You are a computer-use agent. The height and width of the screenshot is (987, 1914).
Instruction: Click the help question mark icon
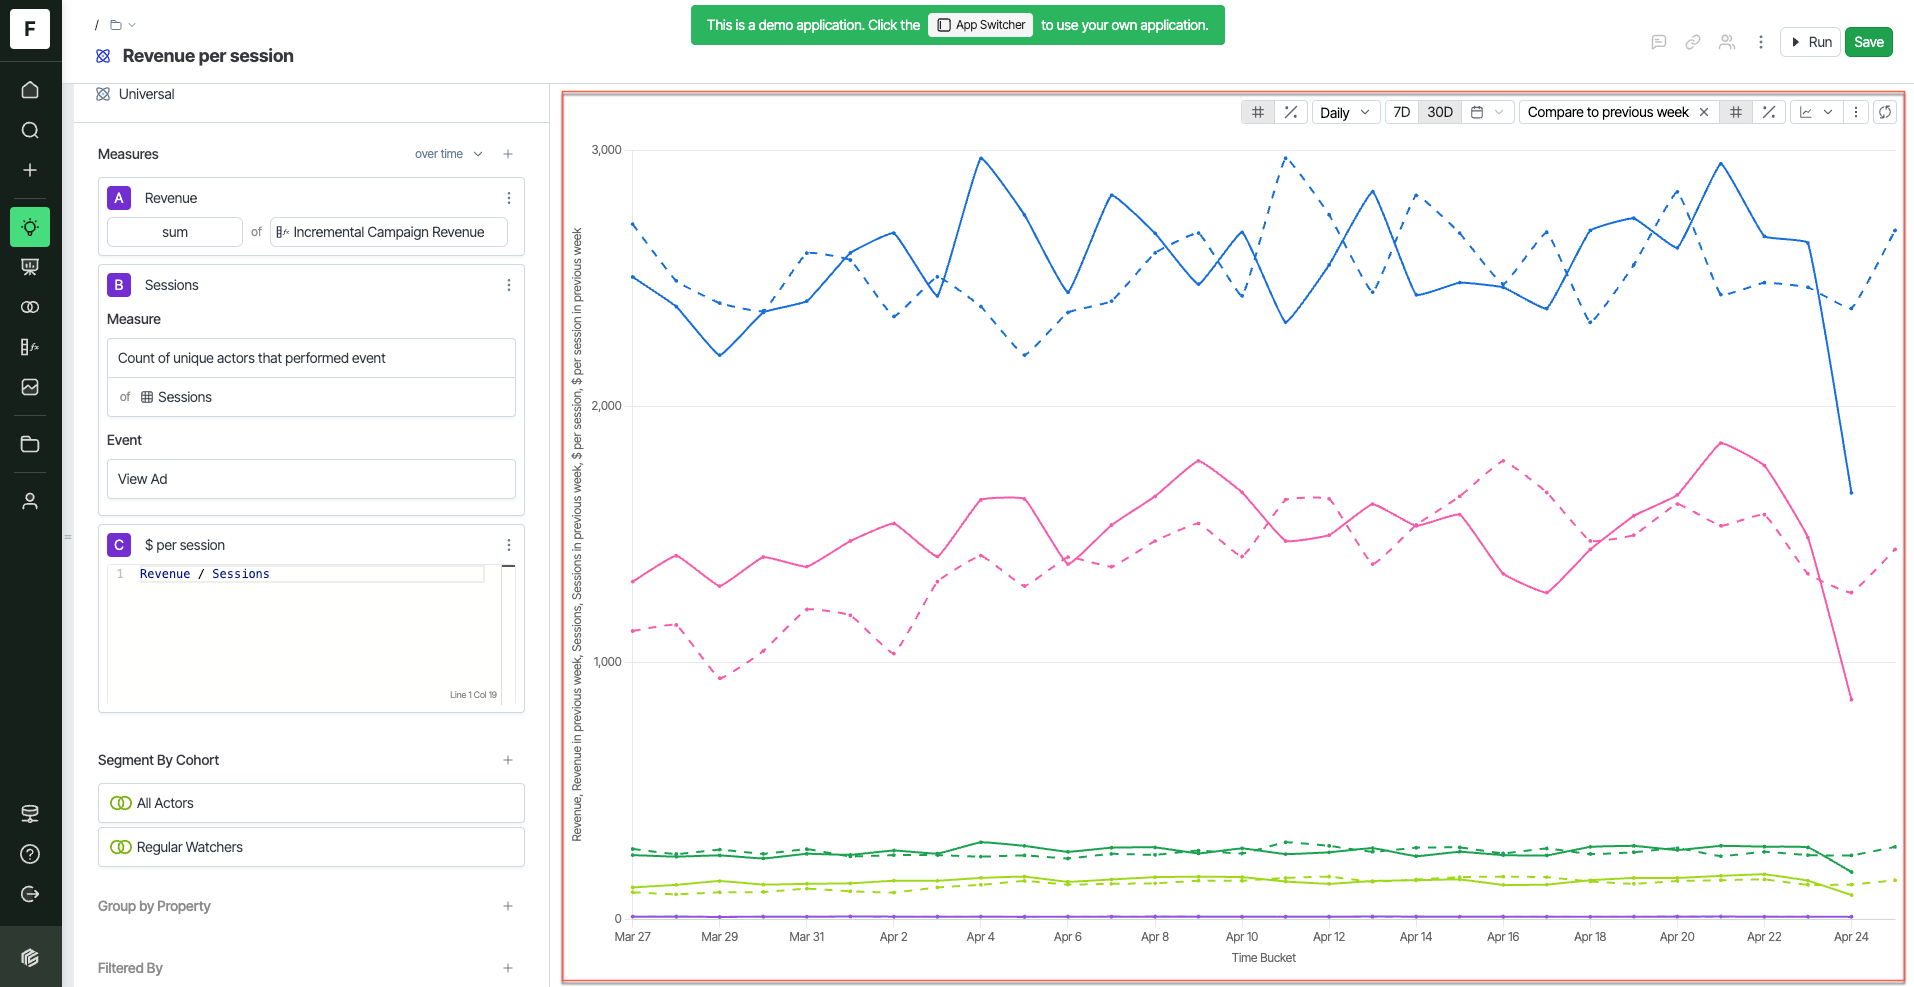[x=30, y=854]
